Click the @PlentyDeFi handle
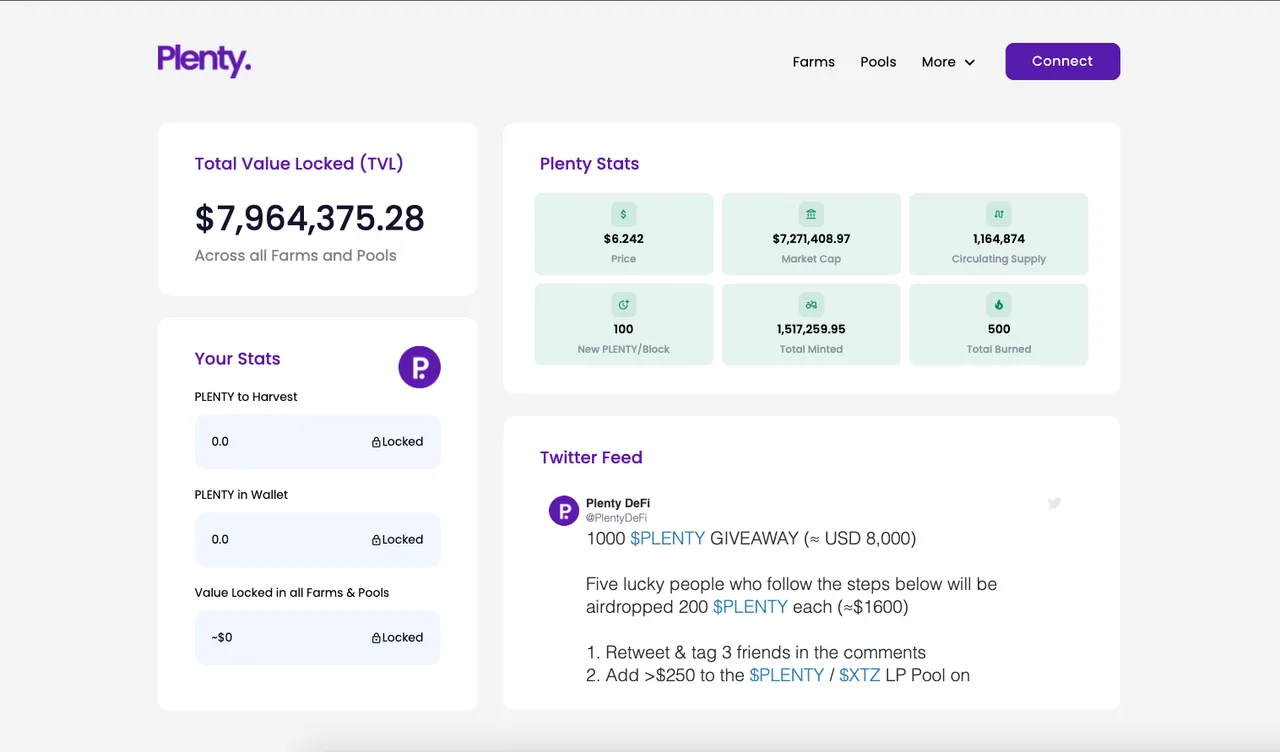This screenshot has width=1280, height=752. (x=616, y=518)
